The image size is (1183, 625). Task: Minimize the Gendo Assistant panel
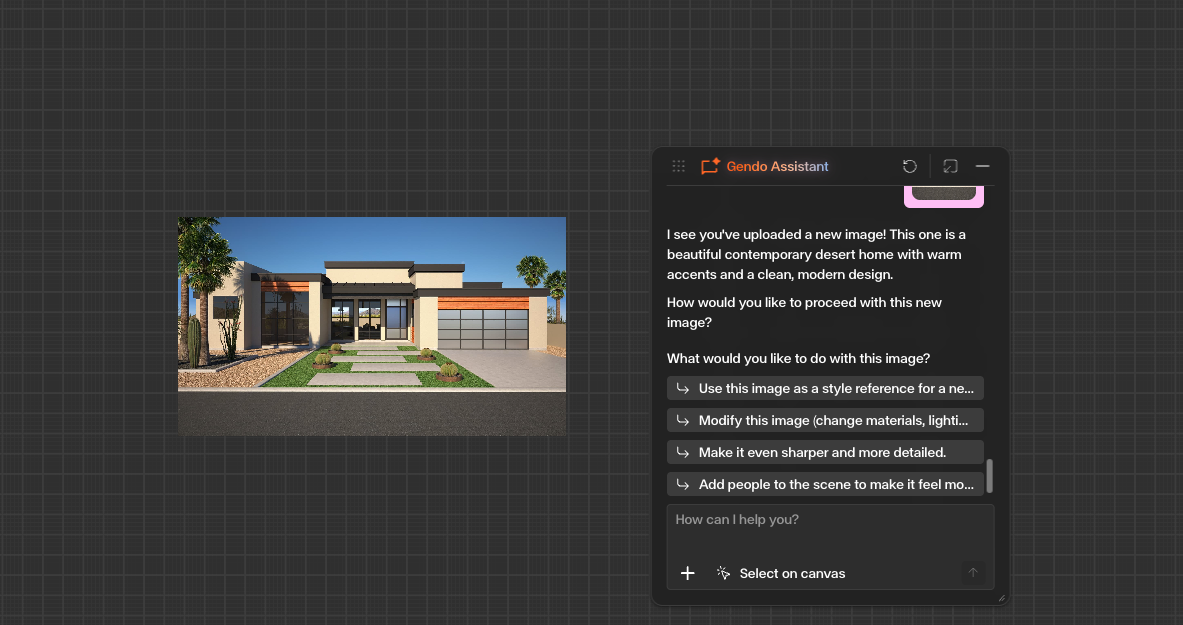coord(982,167)
